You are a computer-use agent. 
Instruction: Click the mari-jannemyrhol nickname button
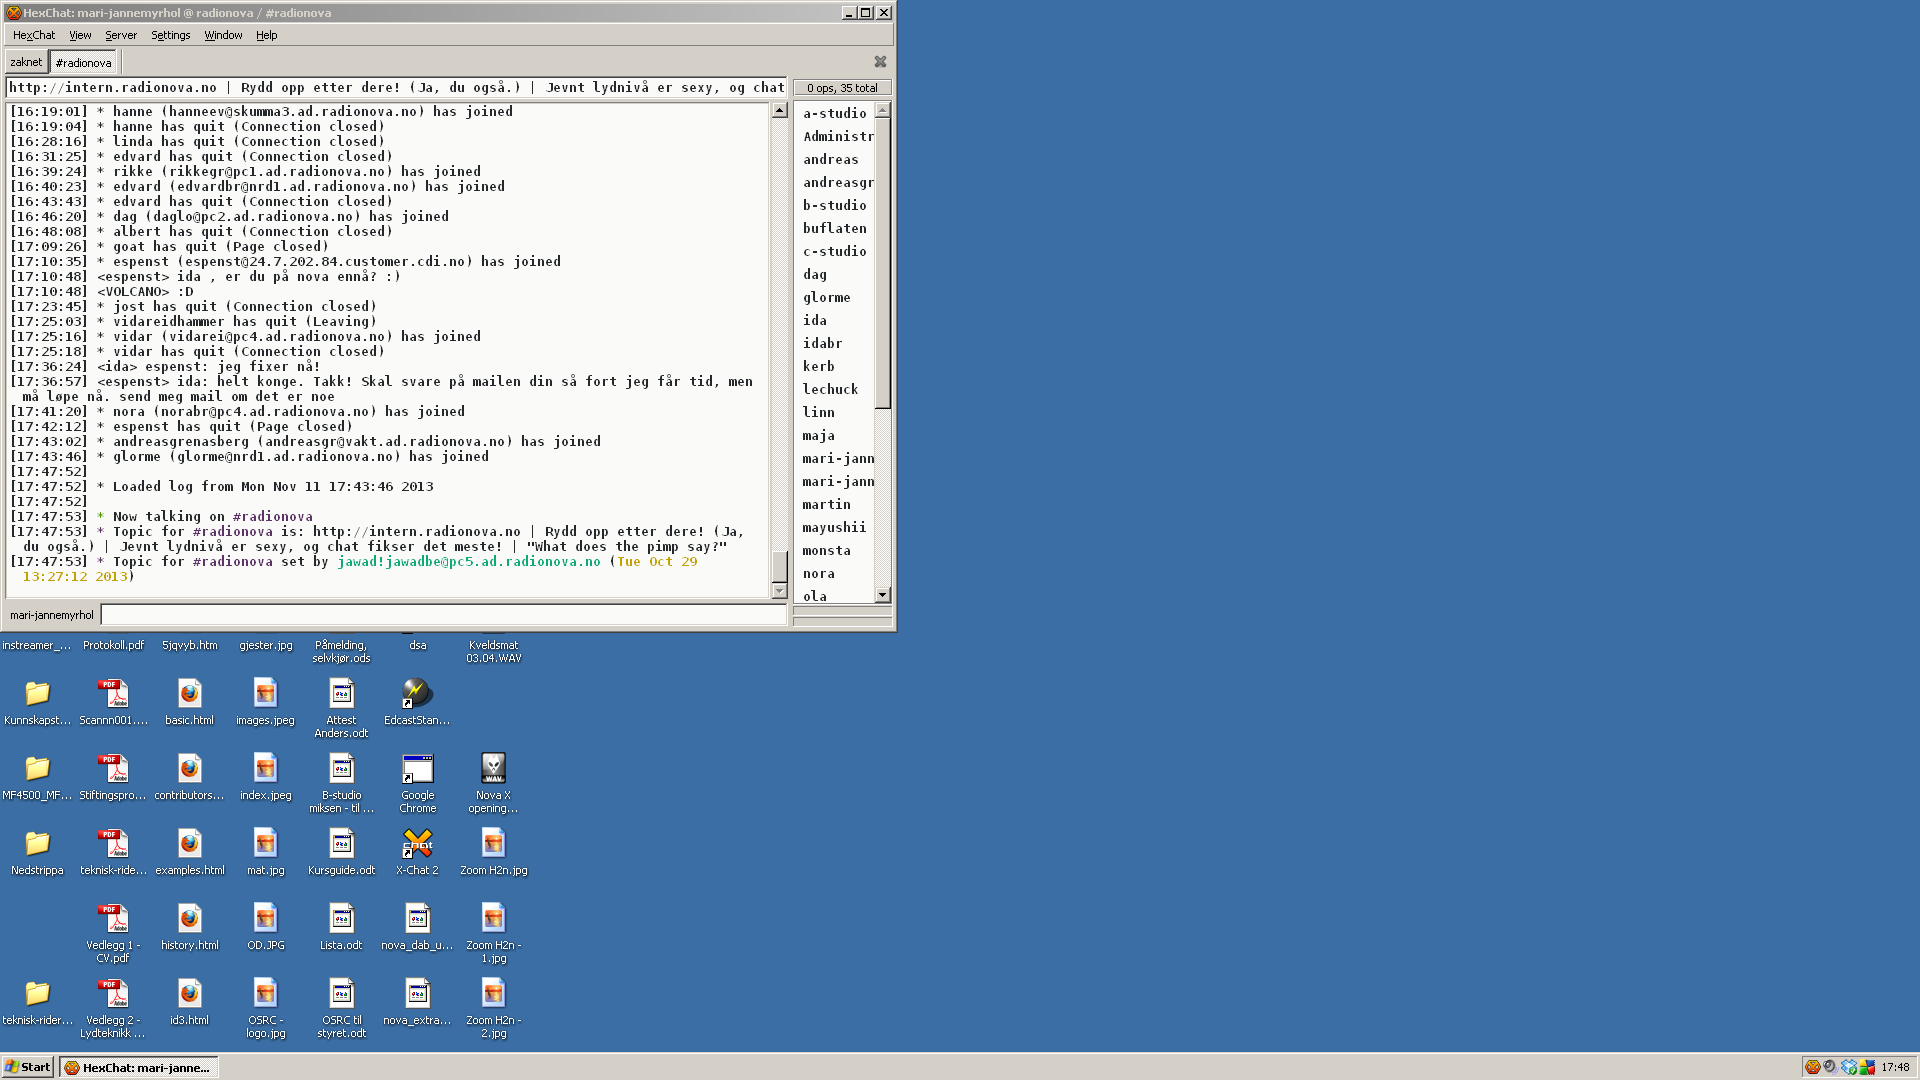[52, 615]
